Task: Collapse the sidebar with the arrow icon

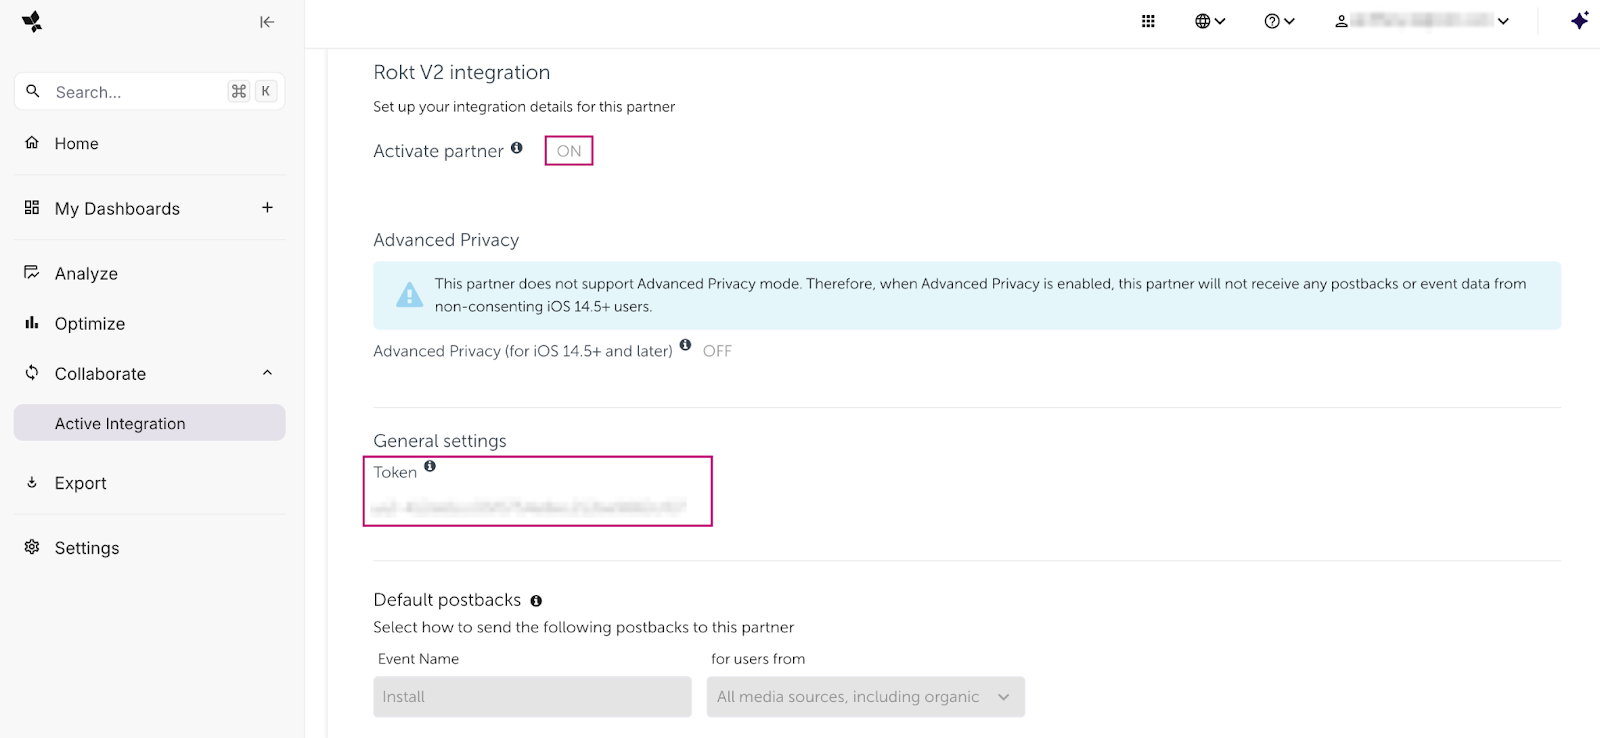Action: click(x=267, y=22)
